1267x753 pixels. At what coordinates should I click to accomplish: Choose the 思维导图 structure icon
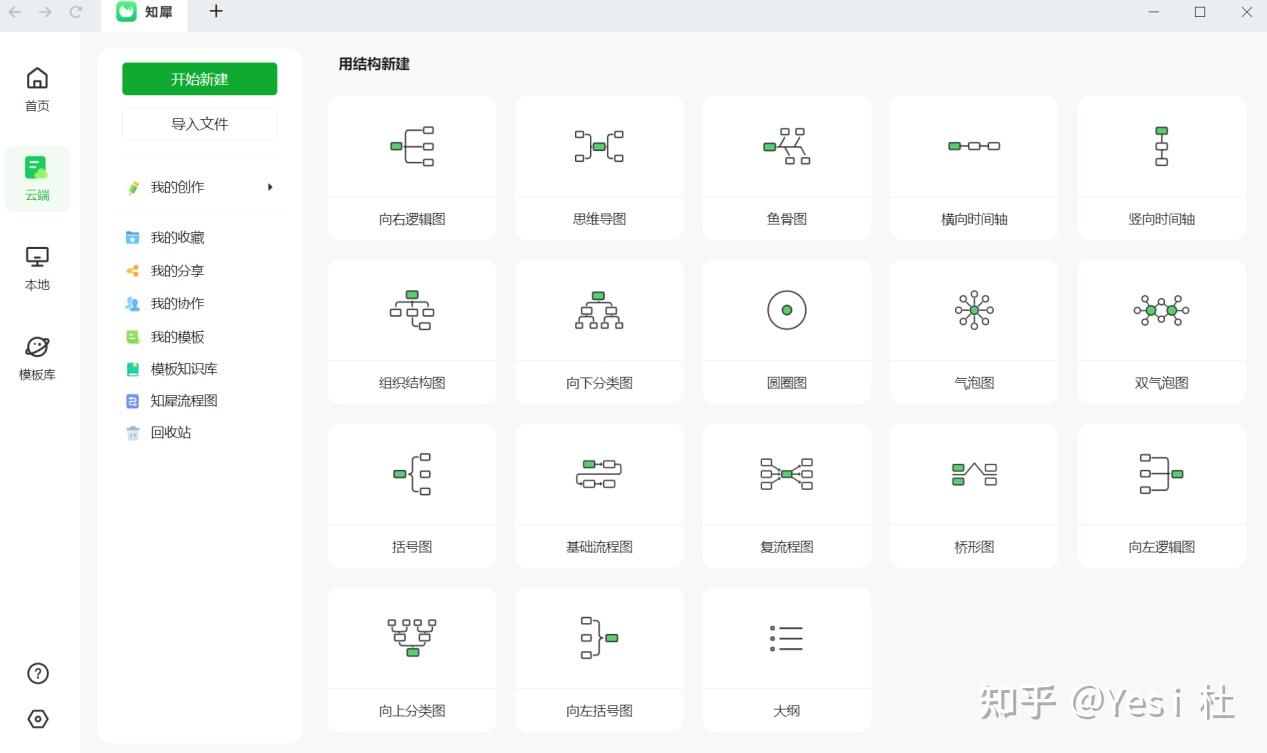pos(599,146)
